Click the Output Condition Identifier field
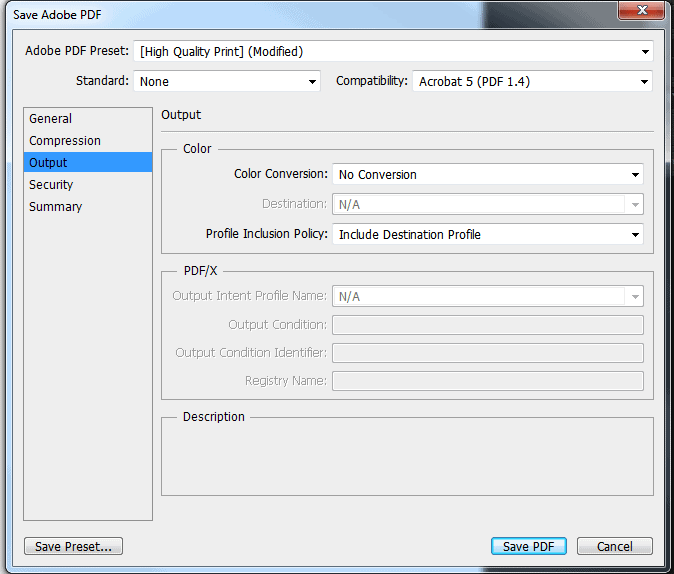Screen dimensions: 674x574 pyautogui.click(x=487, y=353)
